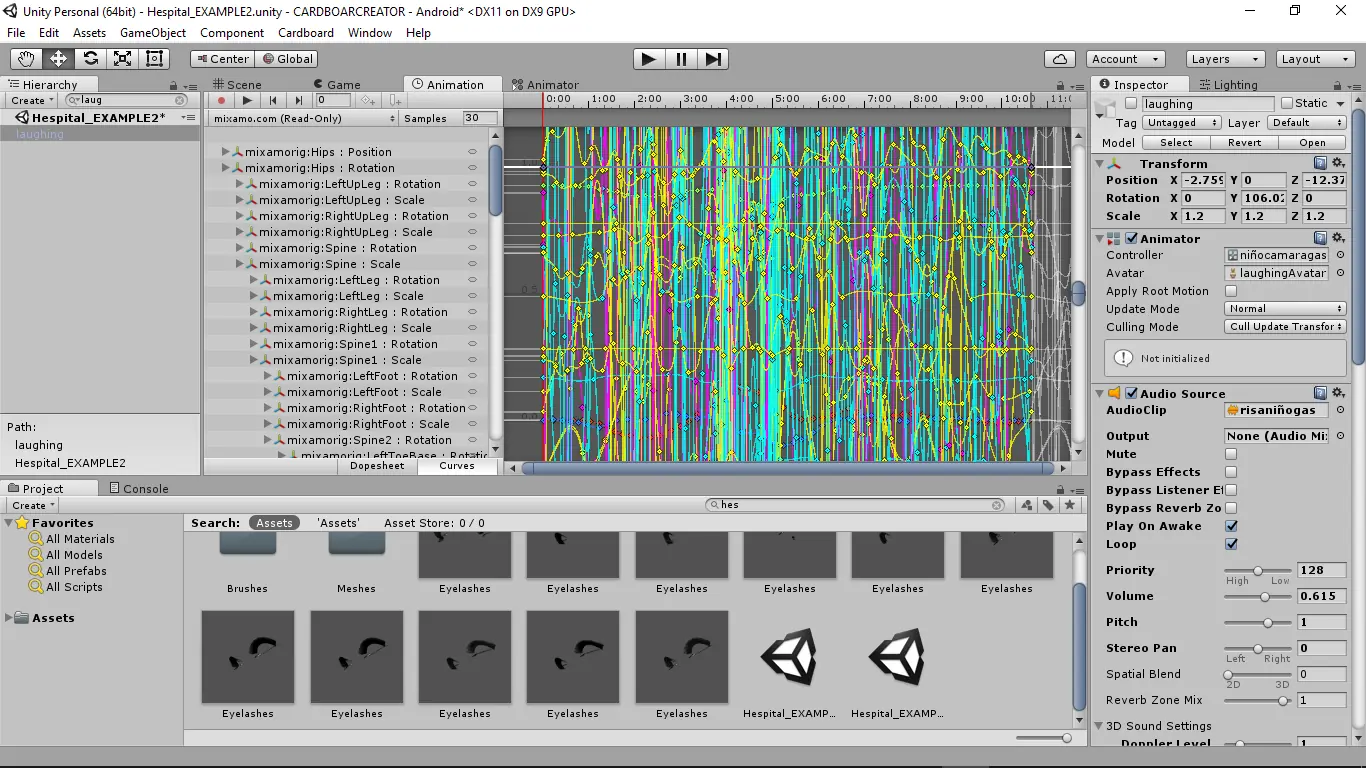Expand mixamorig:Hips Position property
Viewport: 1366px width, 768px height.
click(x=226, y=152)
